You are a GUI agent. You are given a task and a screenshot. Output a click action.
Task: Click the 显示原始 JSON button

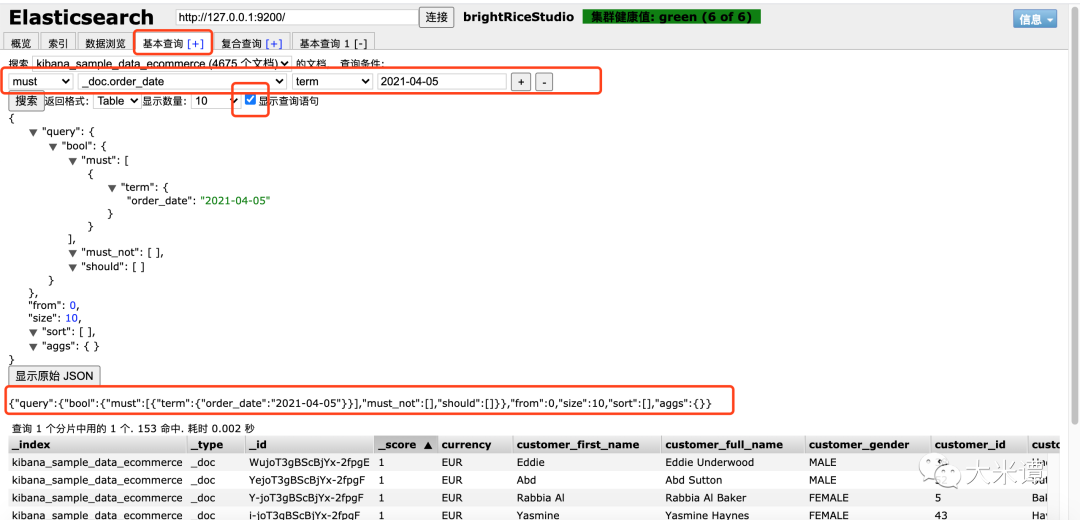(x=54, y=376)
